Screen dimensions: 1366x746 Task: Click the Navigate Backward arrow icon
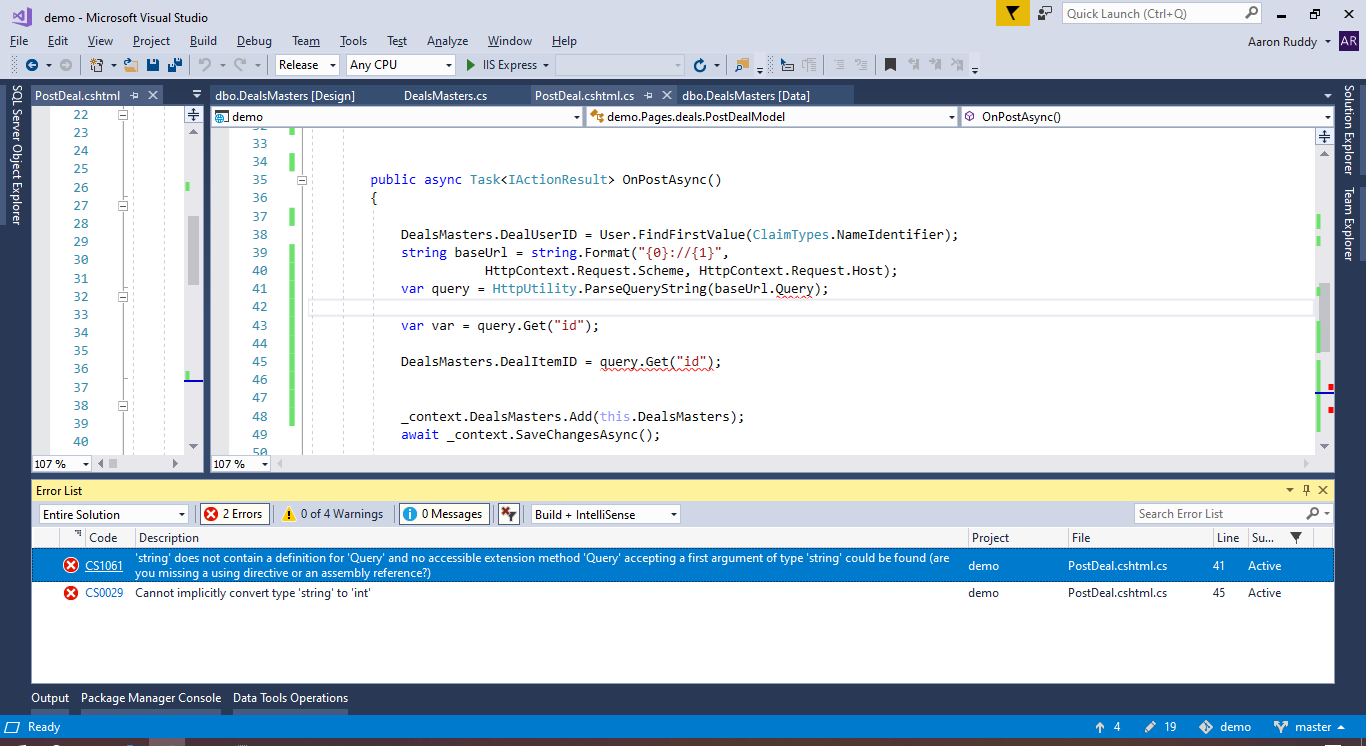pos(32,65)
